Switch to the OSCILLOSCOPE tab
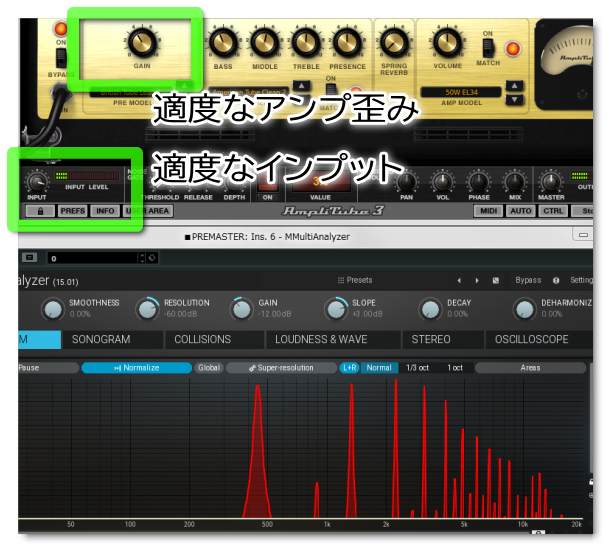The height and width of the screenshot is (551, 610). [539, 340]
